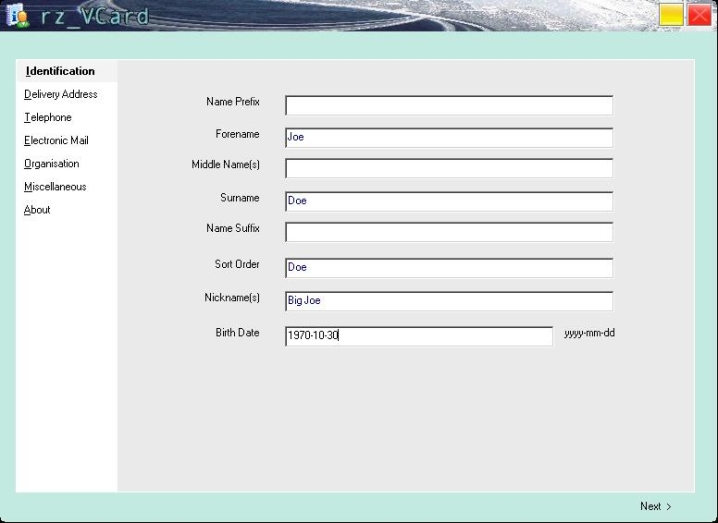This screenshot has width=718, height=523.
Task: Click into the Middle Name(s) field
Action: tap(448, 168)
